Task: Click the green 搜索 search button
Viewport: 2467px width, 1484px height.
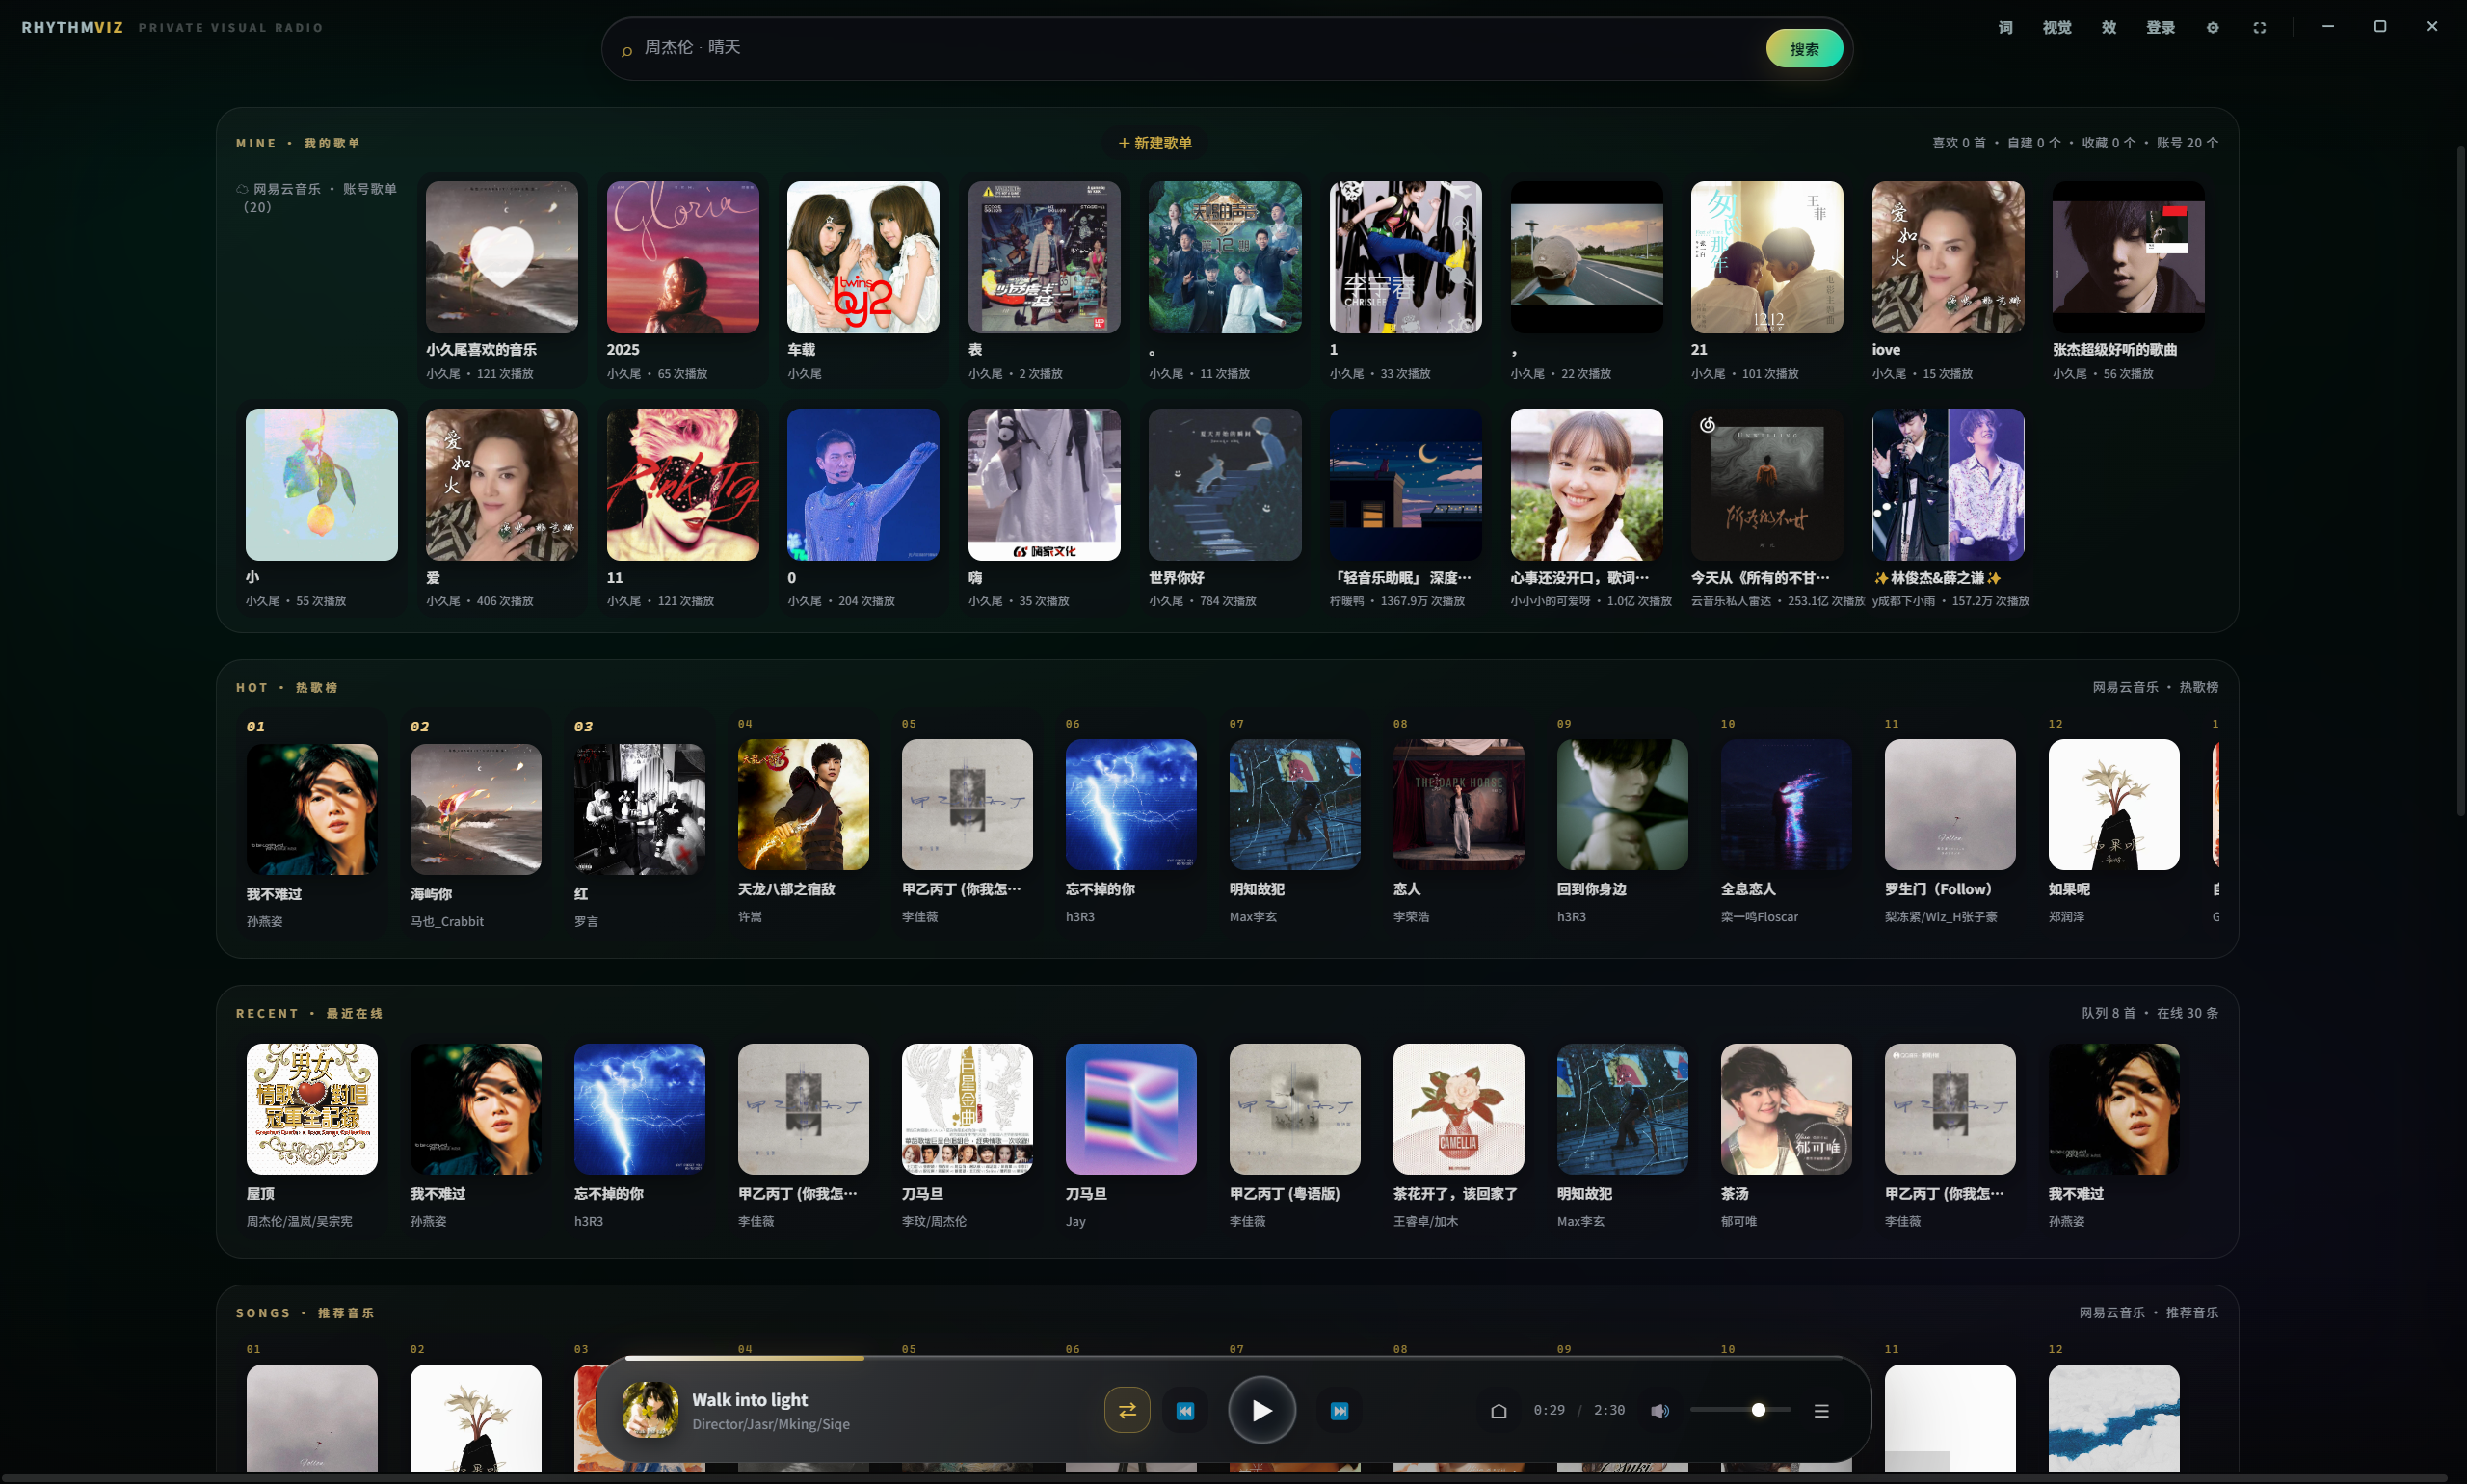Action: [x=1804, y=48]
